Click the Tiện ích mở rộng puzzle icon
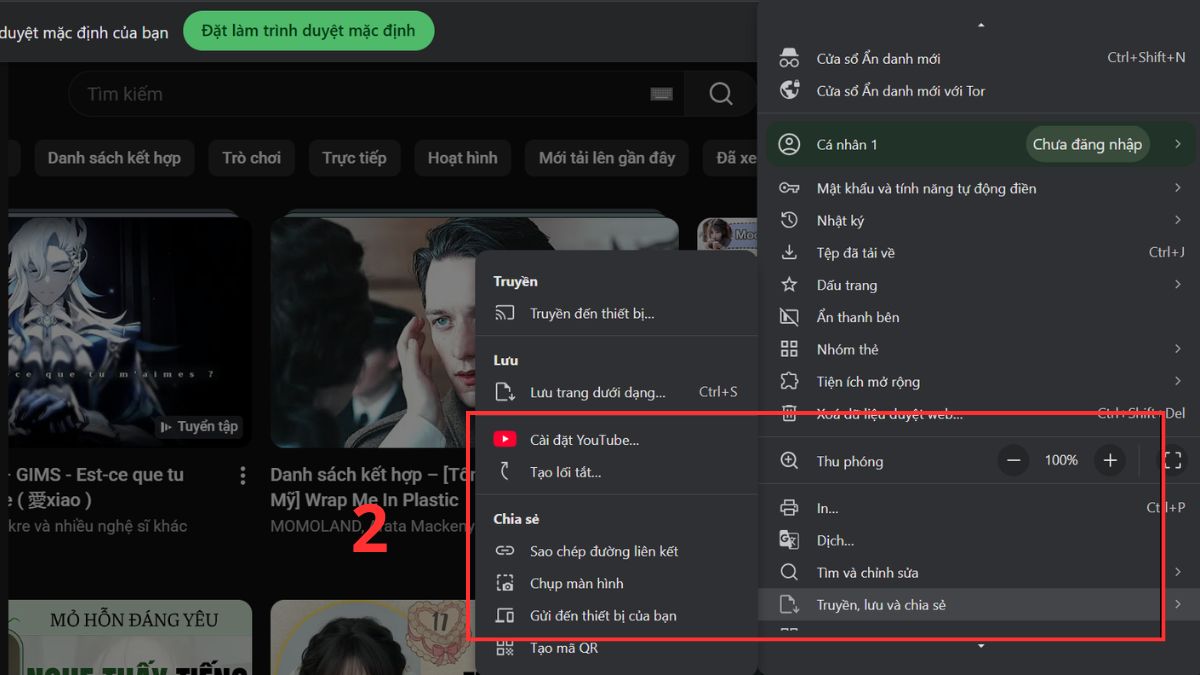This screenshot has height=675, width=1200. coord(790,381)
